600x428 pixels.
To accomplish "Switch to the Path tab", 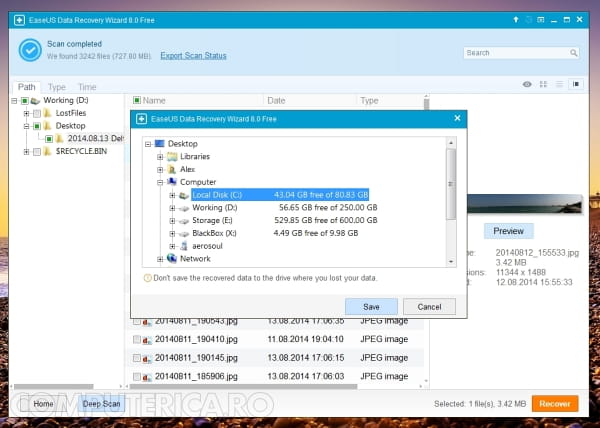I will [26, 87].
